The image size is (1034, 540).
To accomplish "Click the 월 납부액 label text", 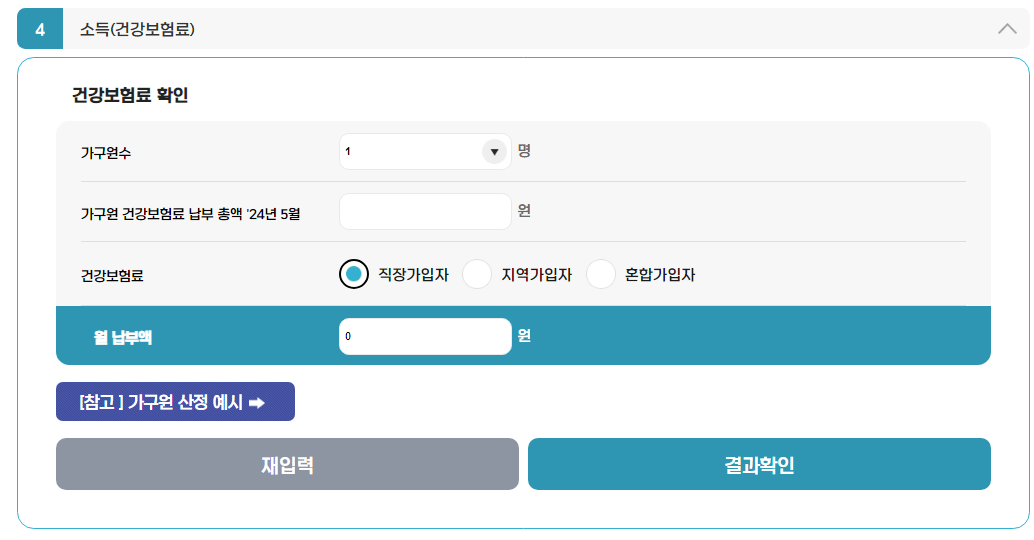I will pos(123,337).
